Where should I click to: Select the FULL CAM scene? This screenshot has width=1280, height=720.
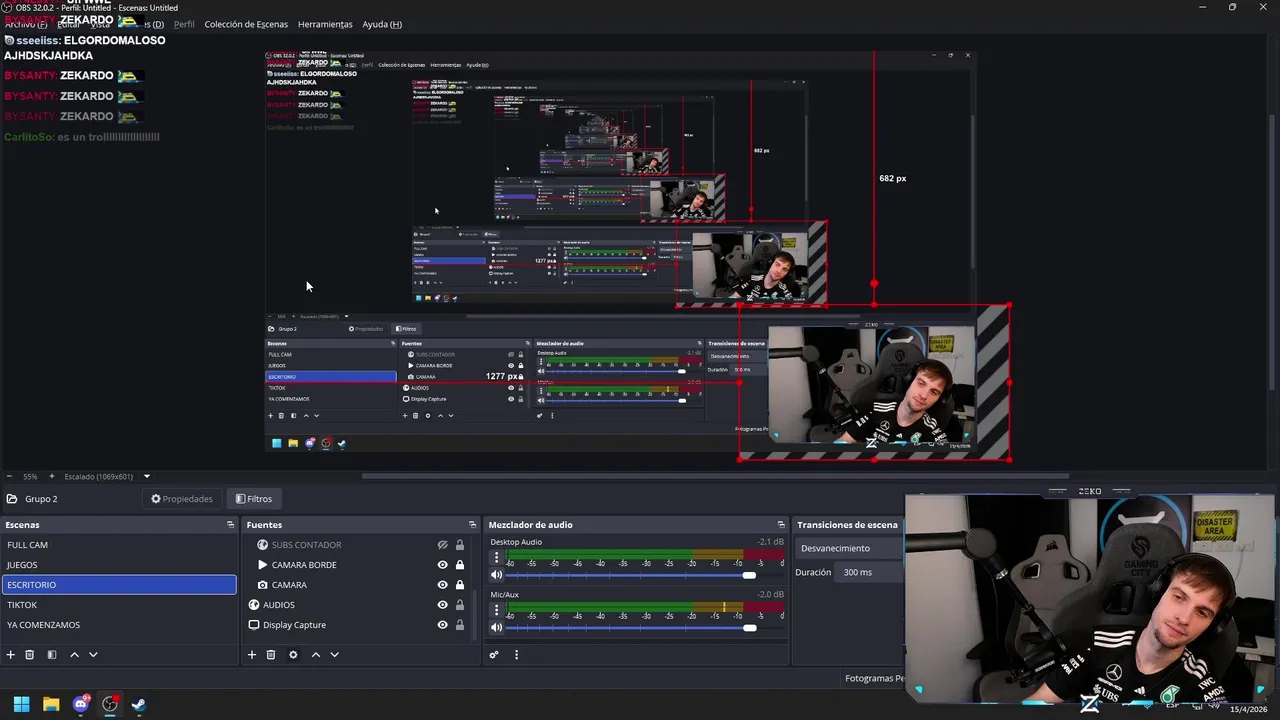118,545
